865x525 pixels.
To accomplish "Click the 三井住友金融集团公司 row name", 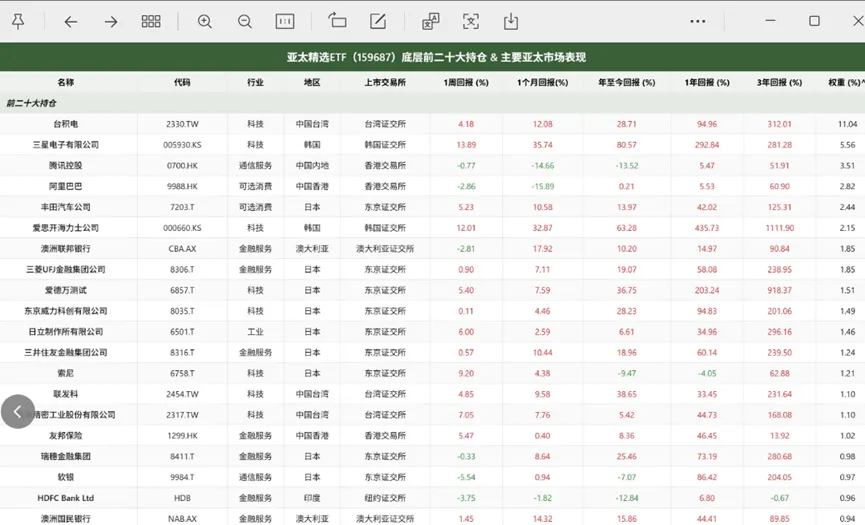I will click(x=66, y=352).
